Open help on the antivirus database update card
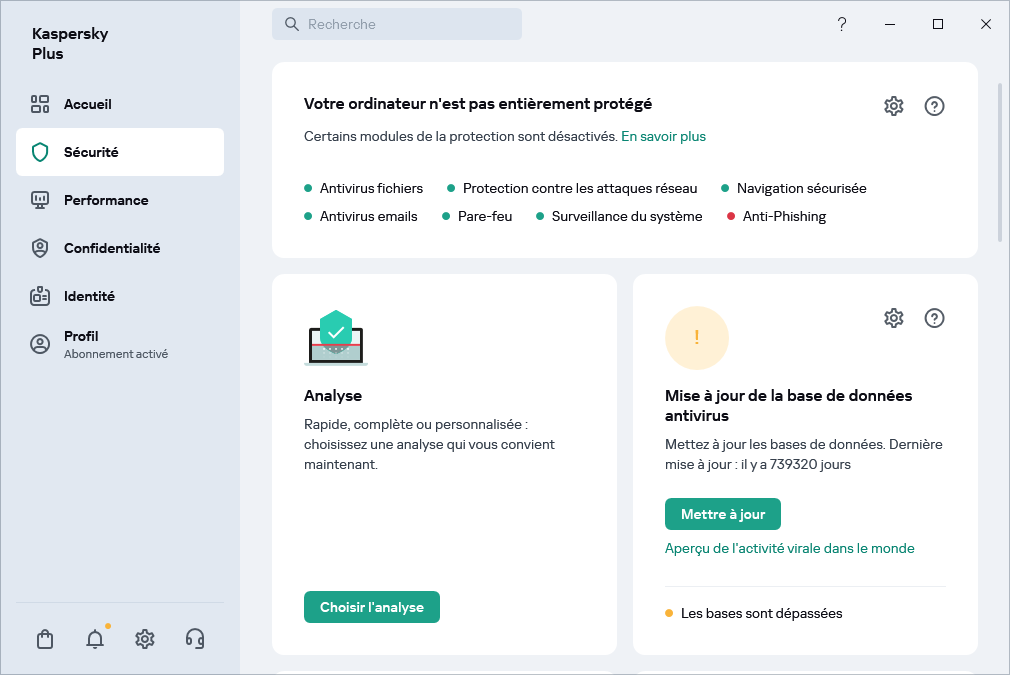Screen dimensions: 1010x675 (x=934, y=318)
